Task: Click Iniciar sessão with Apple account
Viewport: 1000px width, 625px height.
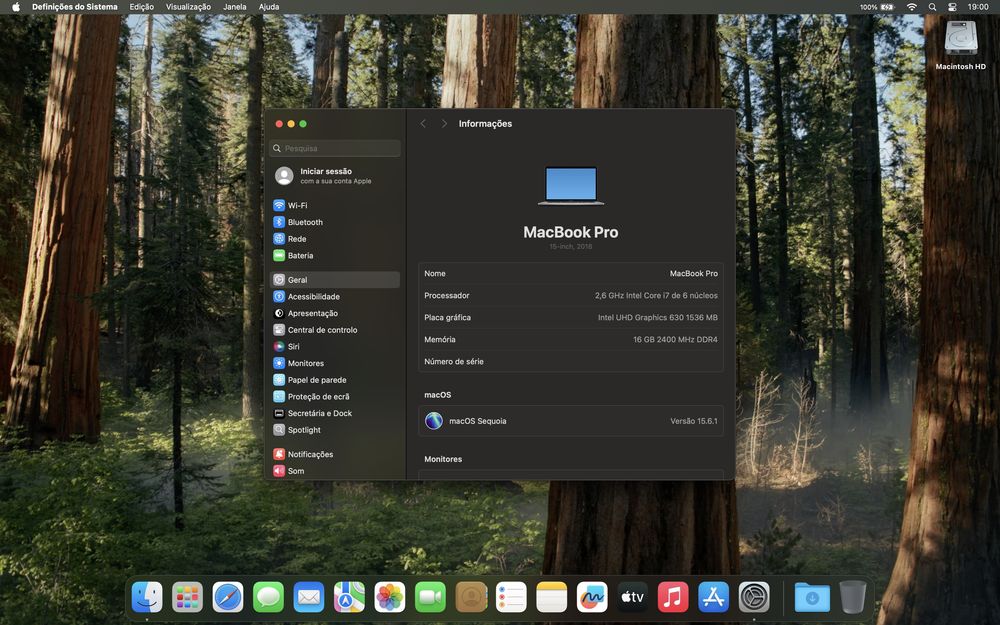Action: click(x=335, y=176)
